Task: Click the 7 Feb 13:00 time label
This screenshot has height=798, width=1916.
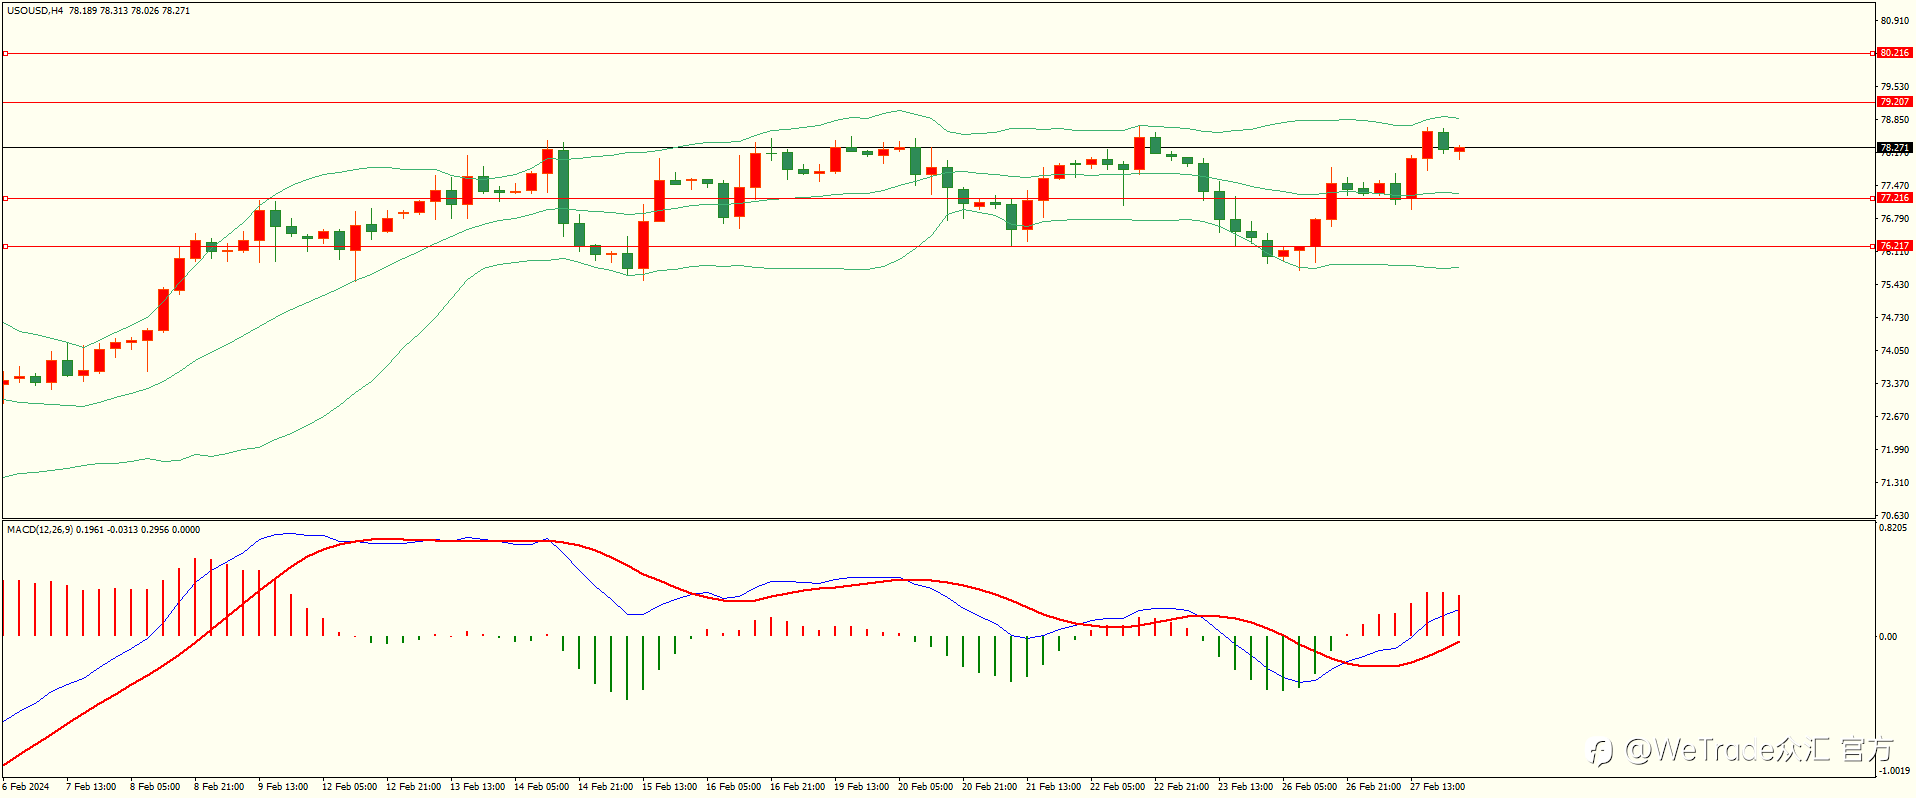Action: click(91, 787)
